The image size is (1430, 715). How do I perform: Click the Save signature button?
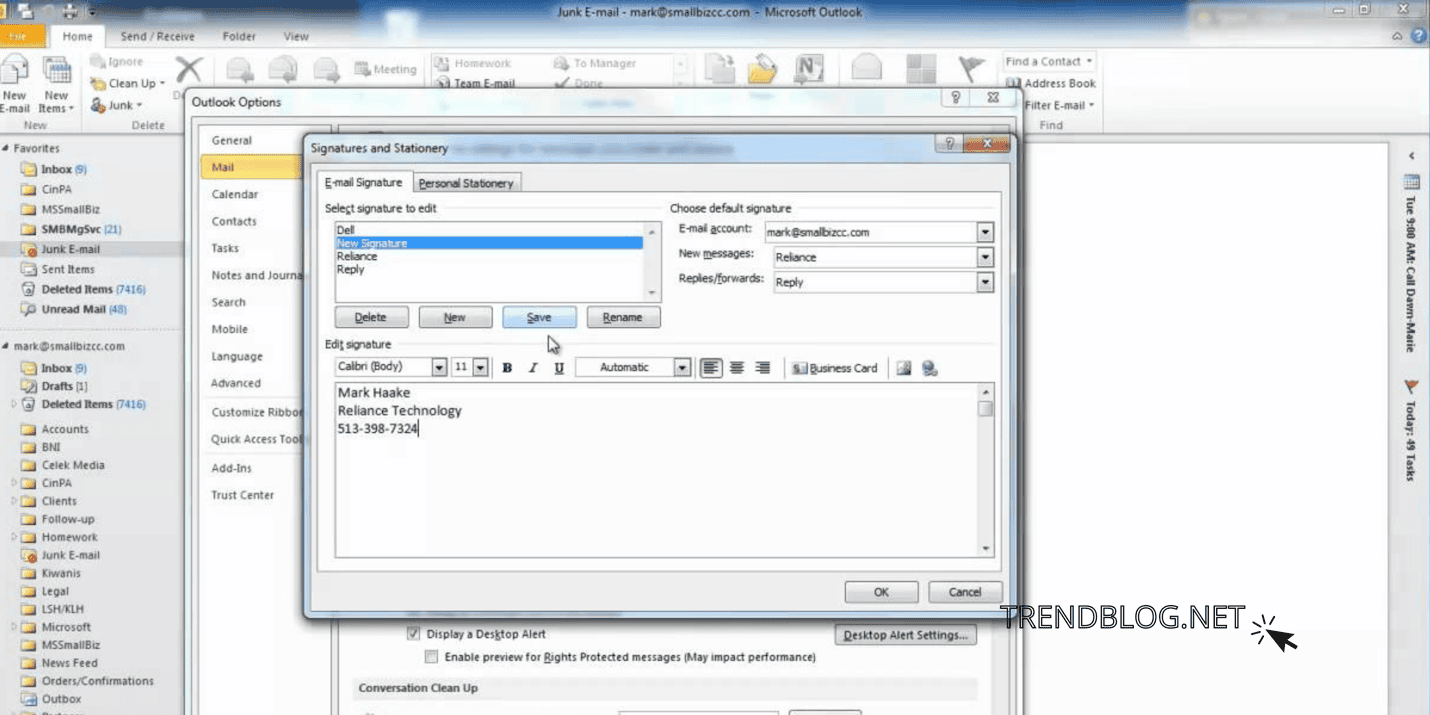[x=539, y=317]
